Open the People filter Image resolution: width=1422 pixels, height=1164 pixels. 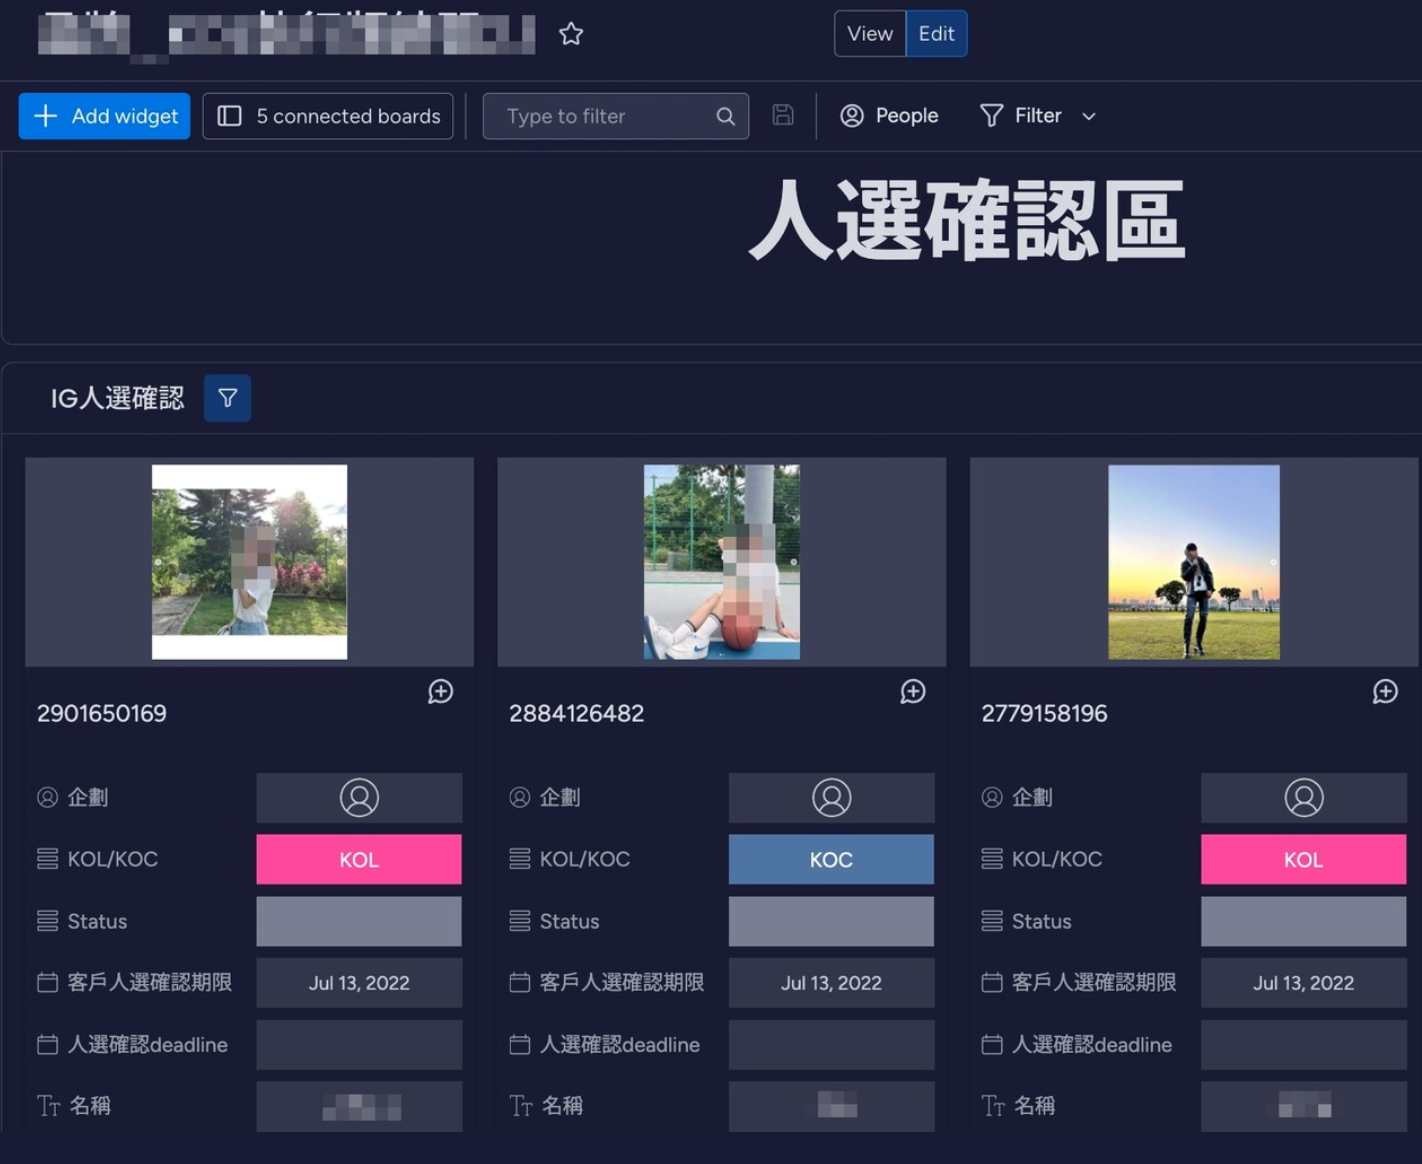[x=889, y=116]
